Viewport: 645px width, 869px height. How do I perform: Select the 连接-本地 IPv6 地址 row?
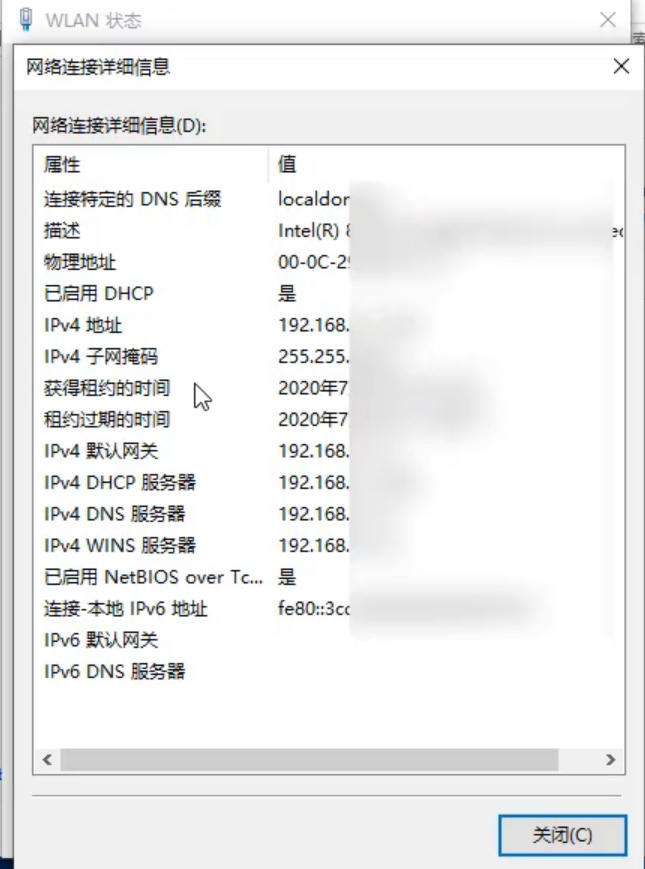(x=329, y=609)
